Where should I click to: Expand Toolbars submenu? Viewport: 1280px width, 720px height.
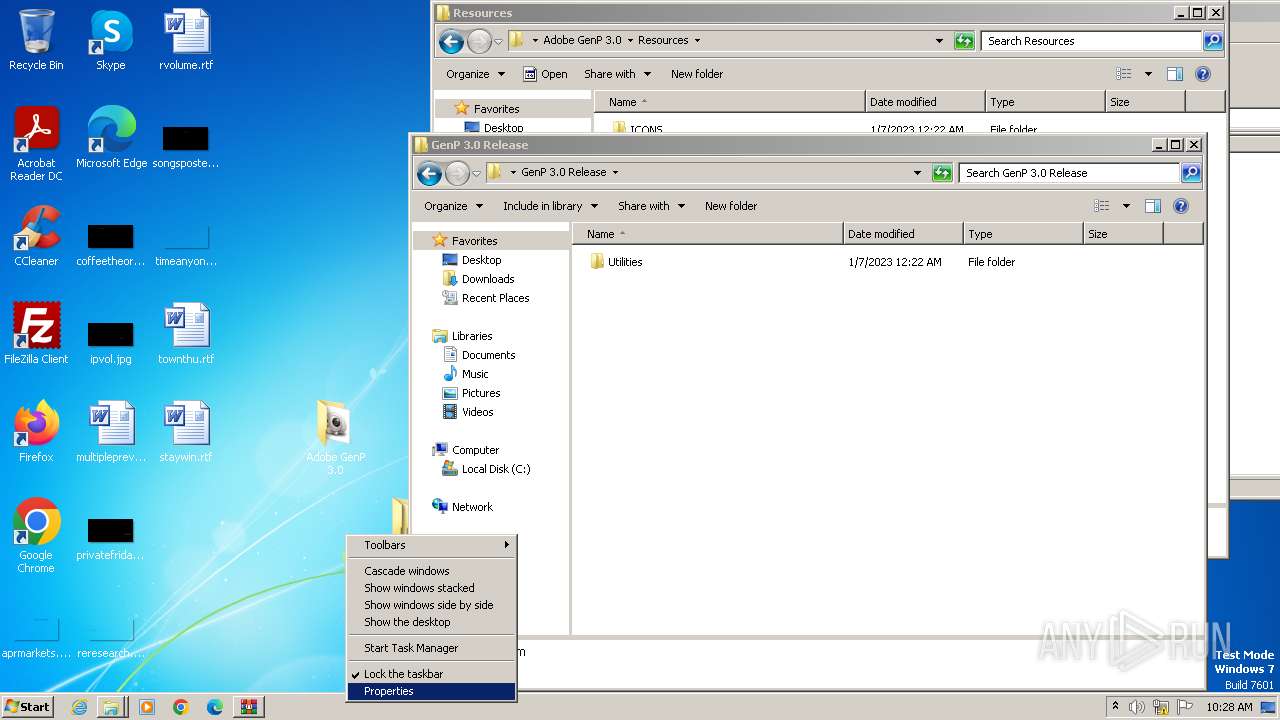point(431,545)
